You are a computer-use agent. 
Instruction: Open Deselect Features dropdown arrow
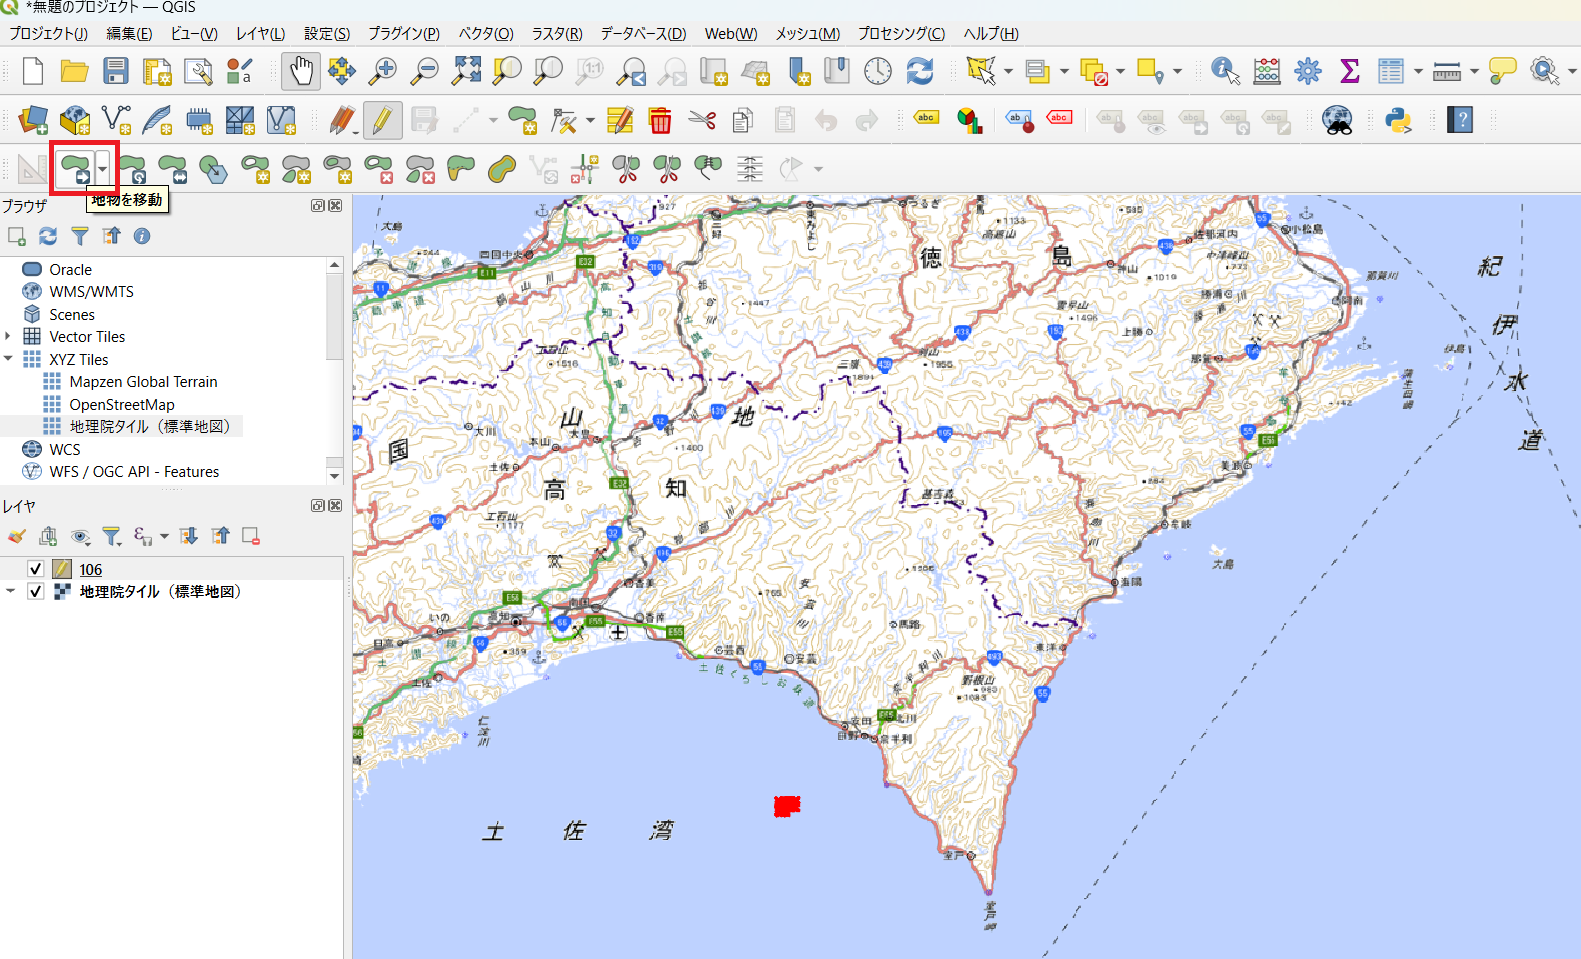point(1120,71)
